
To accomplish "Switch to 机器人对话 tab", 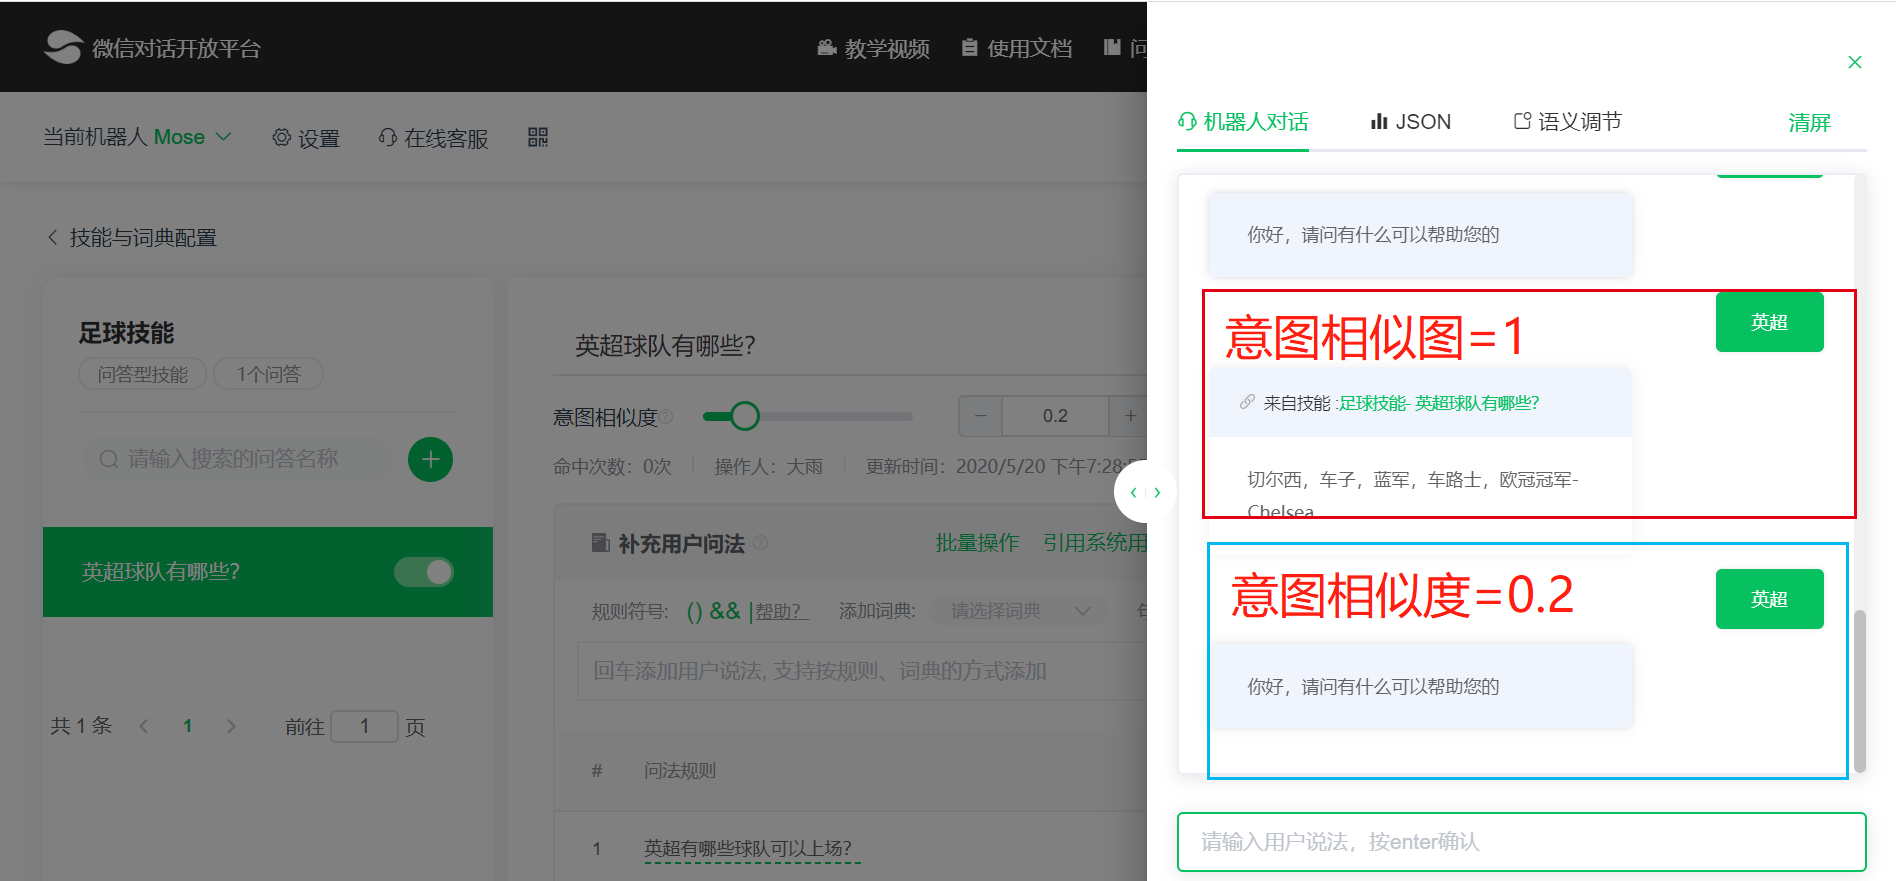I will click(x=1243, y=122).
